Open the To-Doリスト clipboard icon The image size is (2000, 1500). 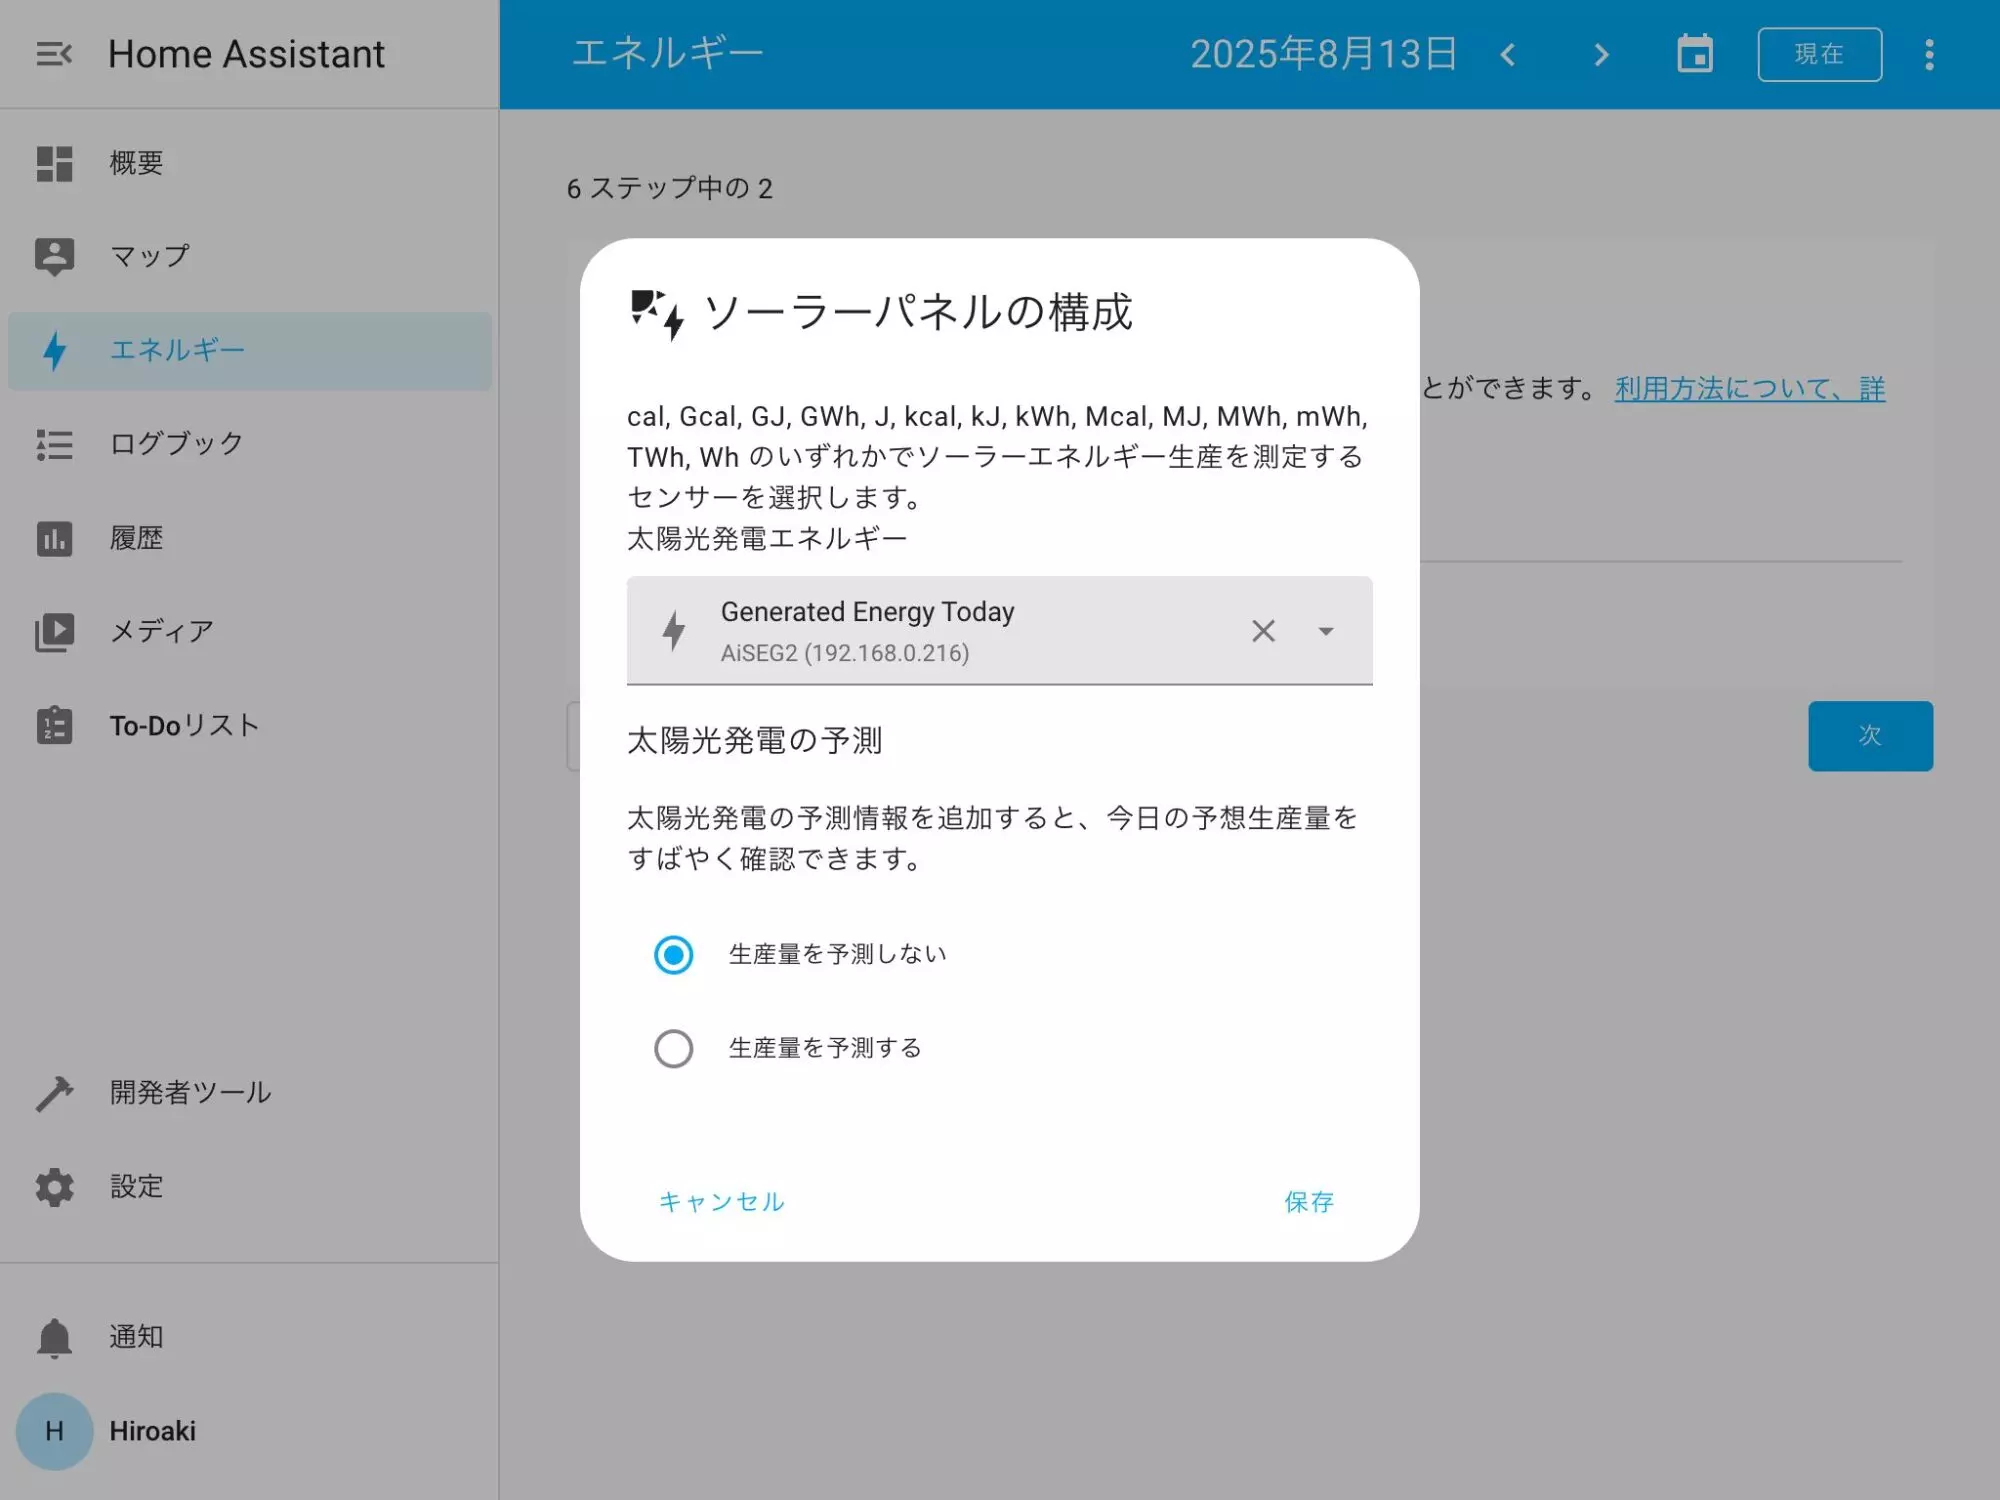click(x=54, y=725)
